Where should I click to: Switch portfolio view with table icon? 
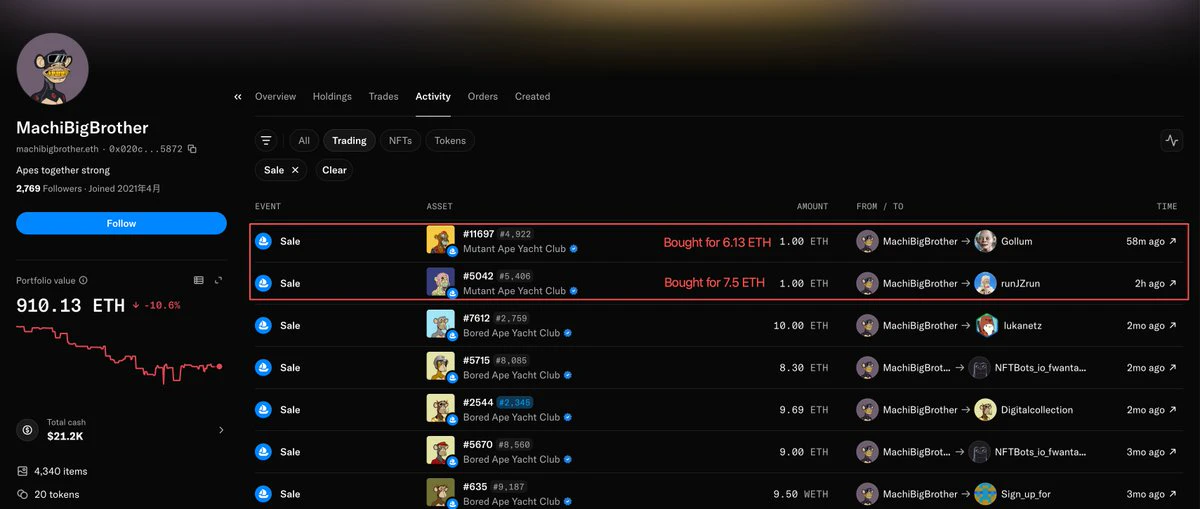[199, 281]
